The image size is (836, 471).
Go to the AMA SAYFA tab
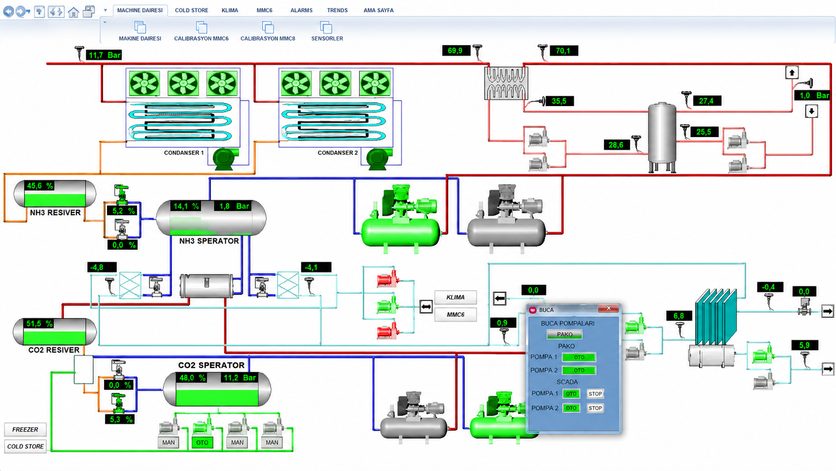pyautogui.click(x=379, y=10)
